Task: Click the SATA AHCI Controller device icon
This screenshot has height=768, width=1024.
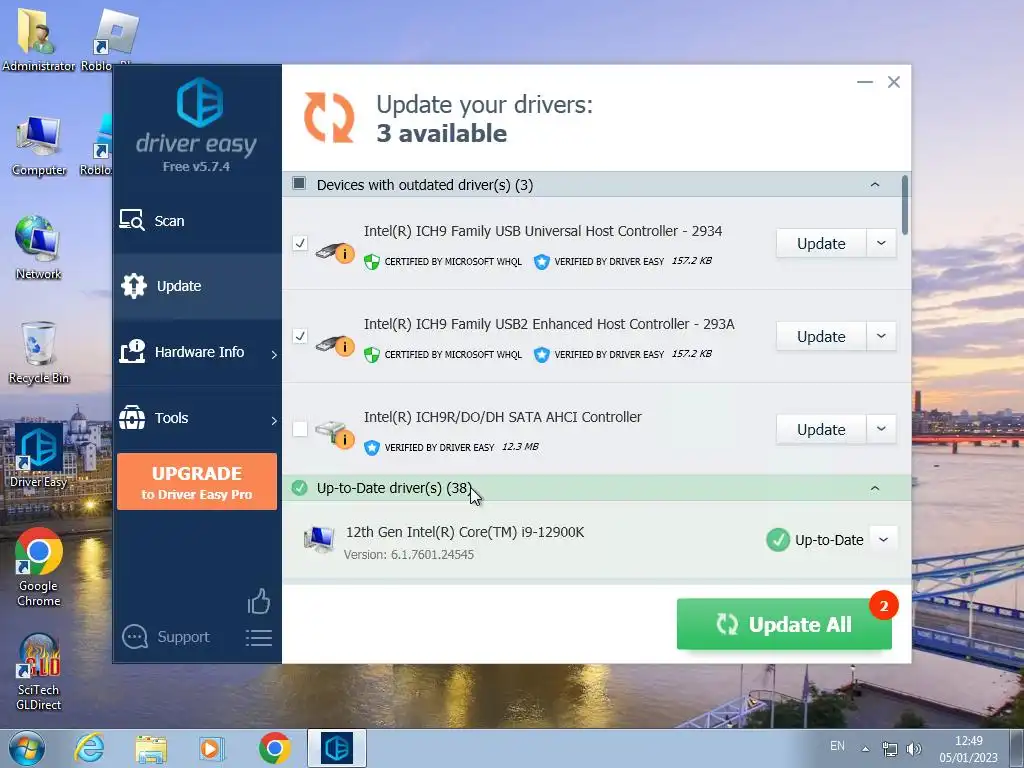Action: click(334, 435)
